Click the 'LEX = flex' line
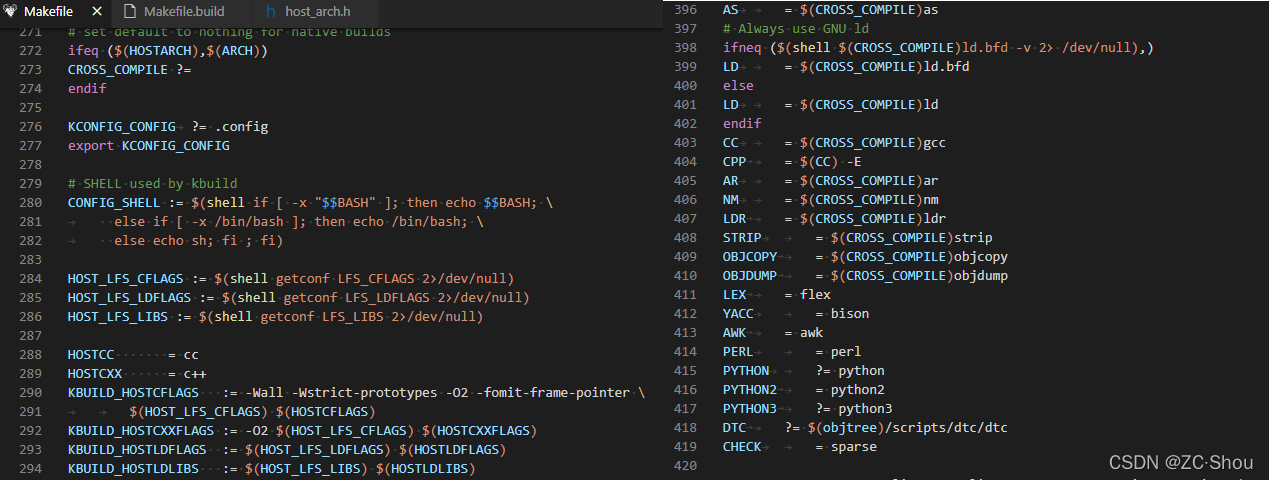The image size is (1269, 480). point(777,294)
